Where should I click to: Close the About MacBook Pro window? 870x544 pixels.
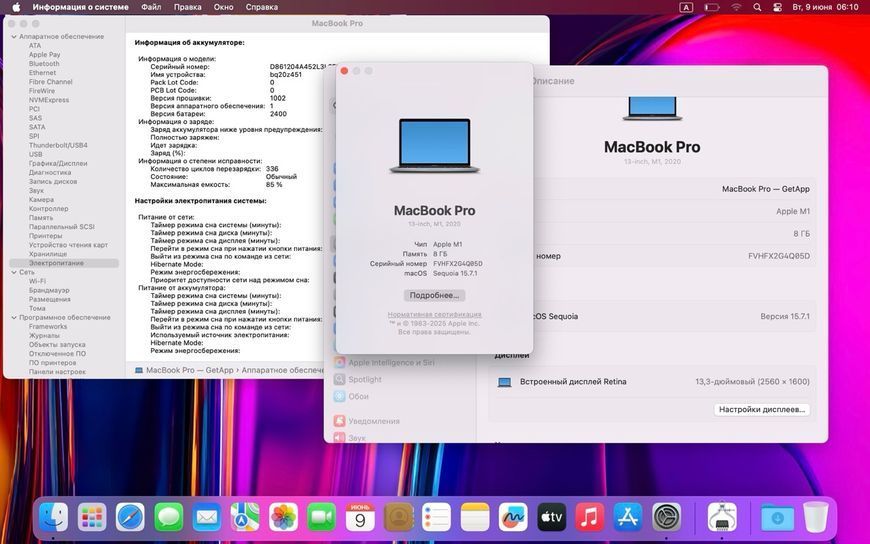click(x=344, y=71)
